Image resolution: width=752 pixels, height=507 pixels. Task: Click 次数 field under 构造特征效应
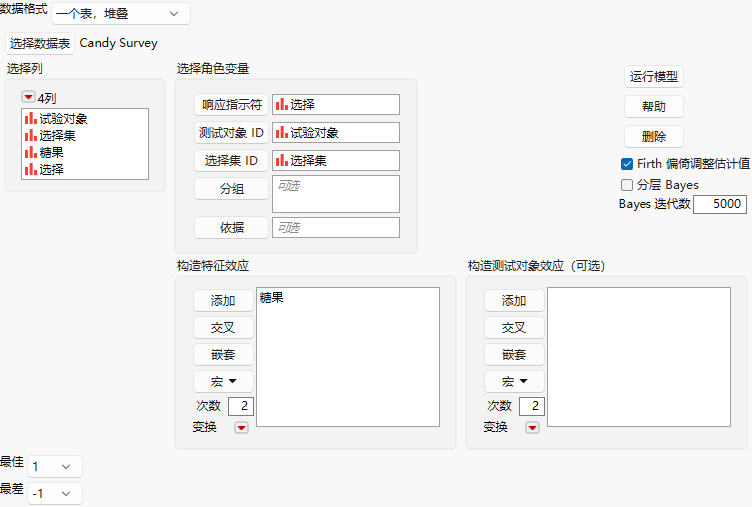click(x=241, y=406)
